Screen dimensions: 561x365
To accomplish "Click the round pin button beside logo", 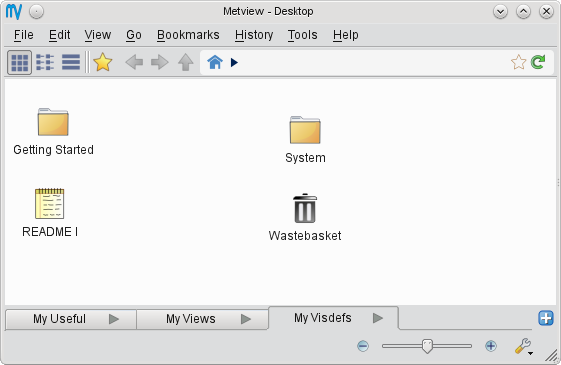I will tap(36, 12).
